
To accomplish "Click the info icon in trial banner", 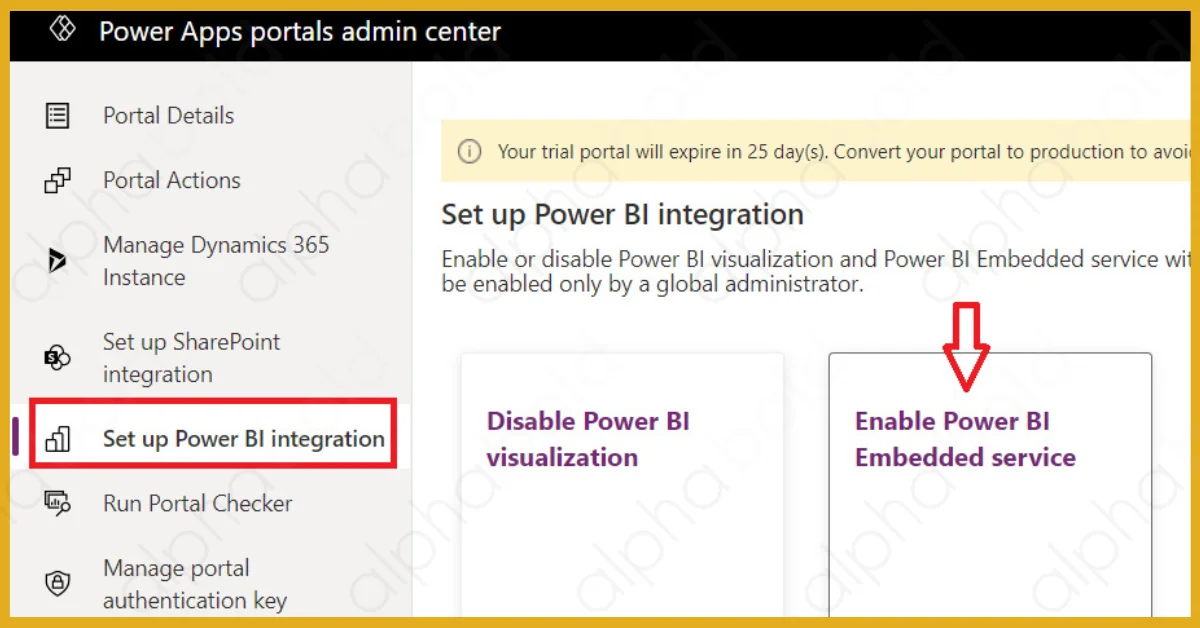I will (x=469, y=152).
